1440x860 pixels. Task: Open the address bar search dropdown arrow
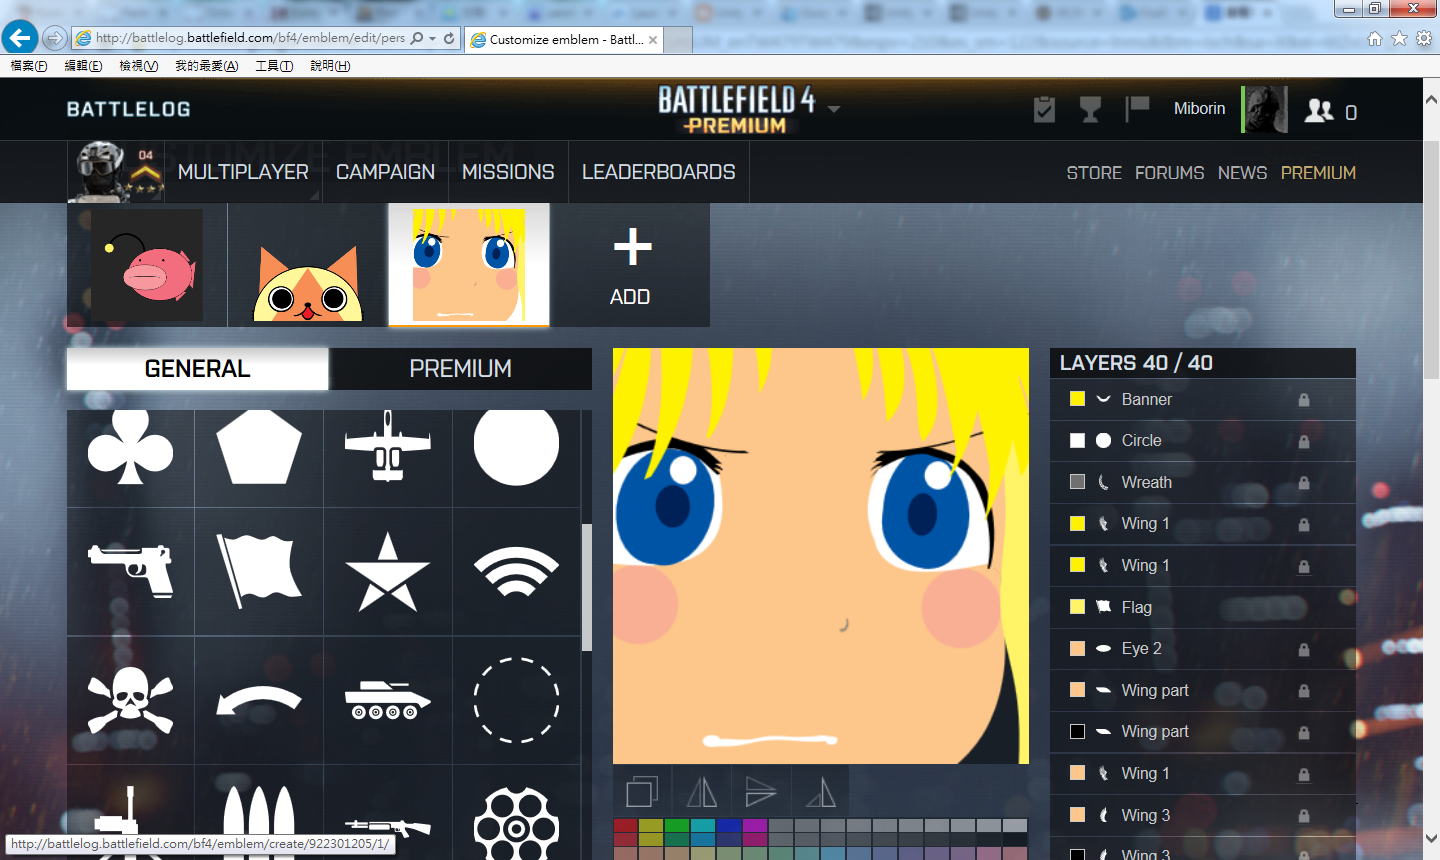pos(432,39)
